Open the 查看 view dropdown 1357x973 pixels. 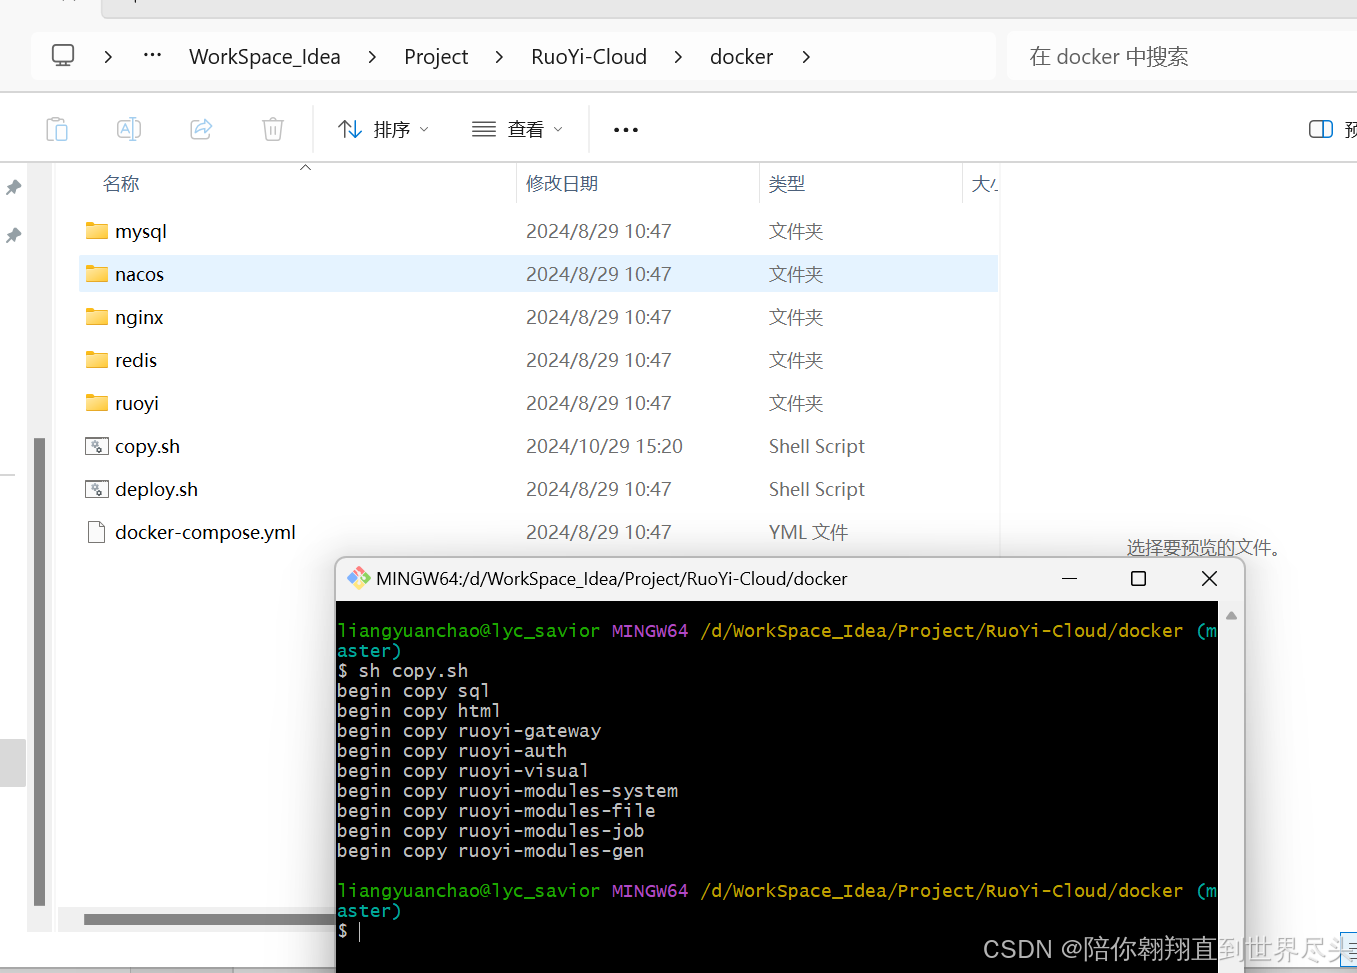click(x=517, y=129)
